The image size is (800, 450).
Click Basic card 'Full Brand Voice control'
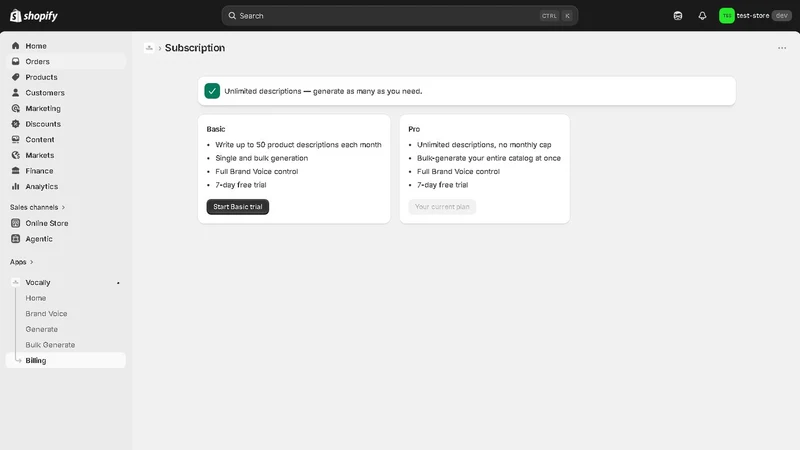pos(257,171)
